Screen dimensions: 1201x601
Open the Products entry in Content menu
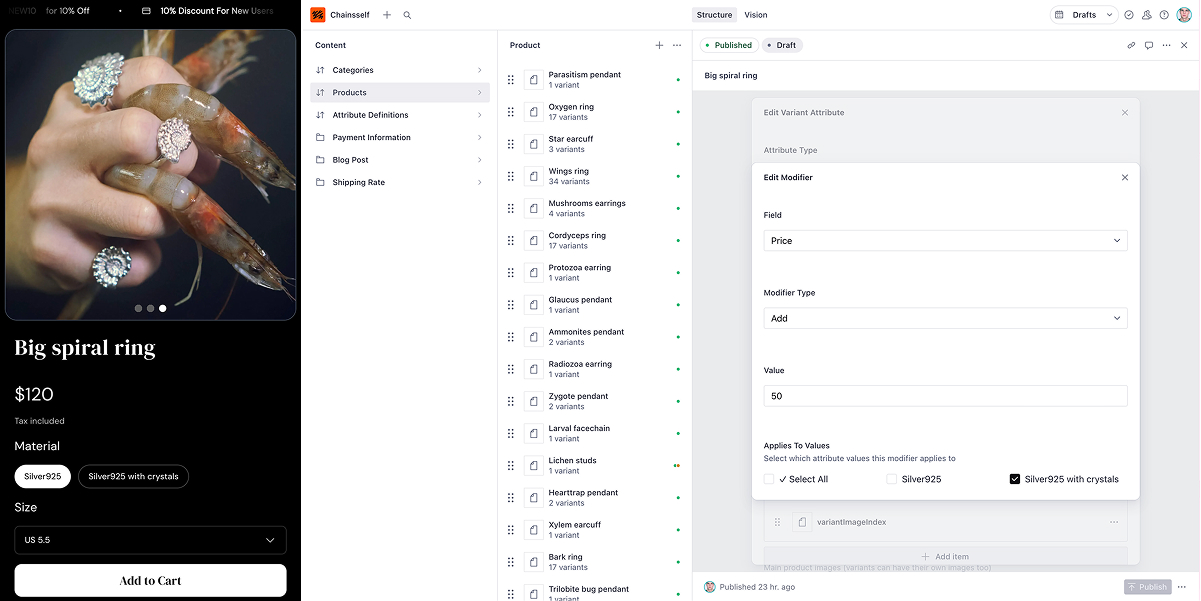click(x=399, y=92)
